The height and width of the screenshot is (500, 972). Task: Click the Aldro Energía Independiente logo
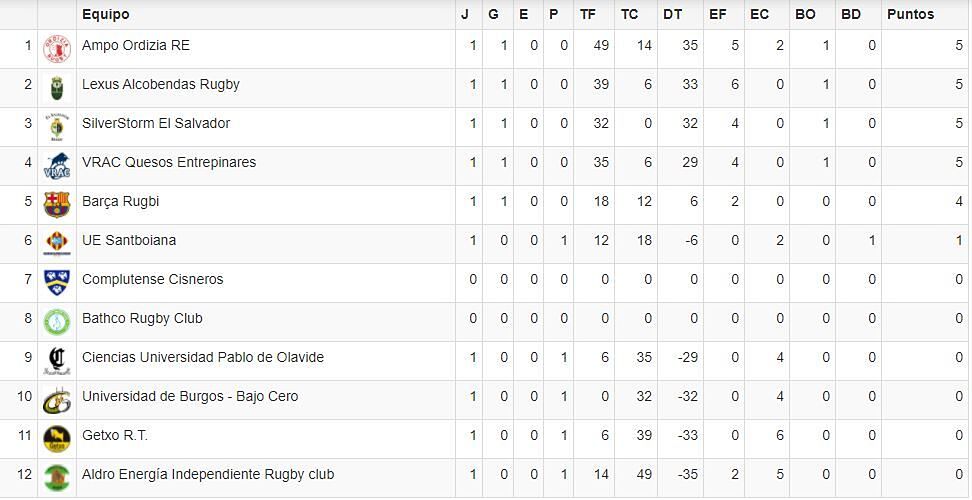[57, 477]
